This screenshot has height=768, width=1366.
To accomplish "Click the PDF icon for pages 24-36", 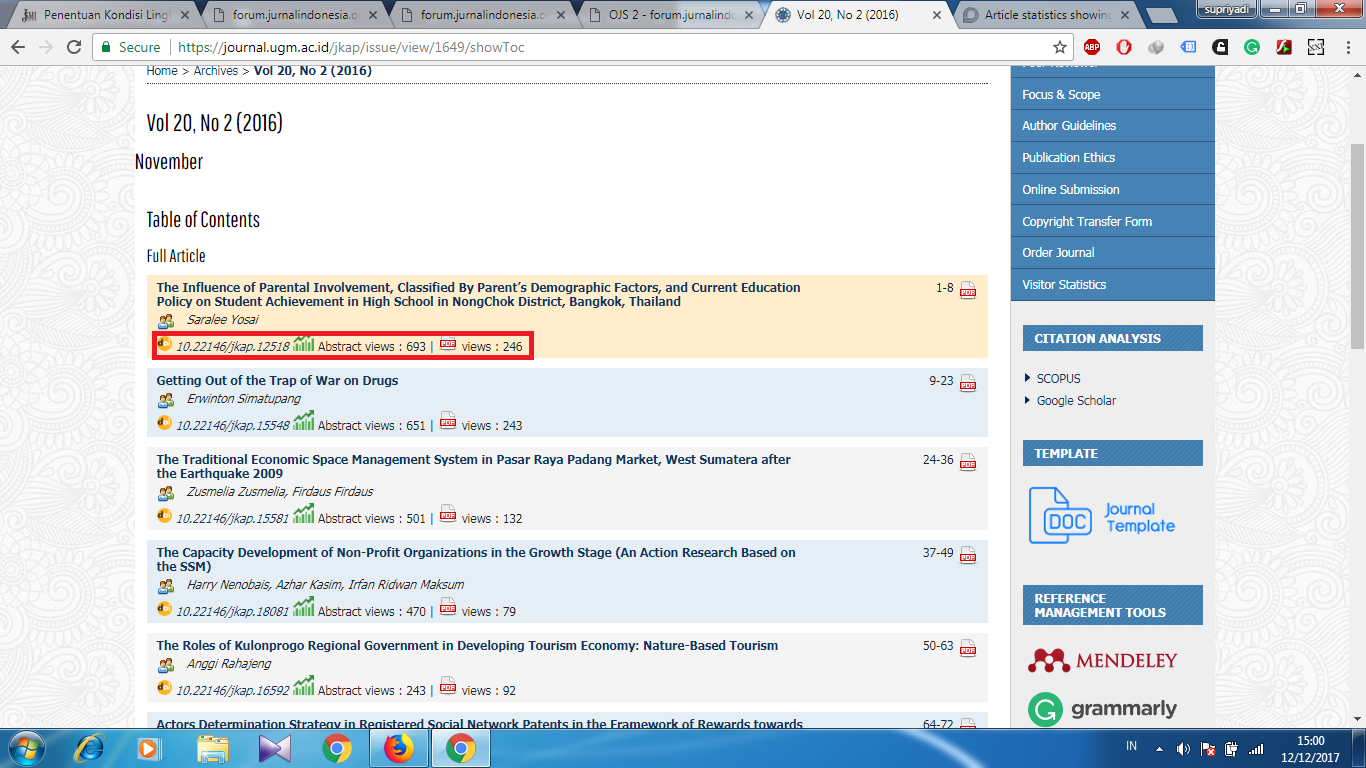I will (x=967, y=462).
